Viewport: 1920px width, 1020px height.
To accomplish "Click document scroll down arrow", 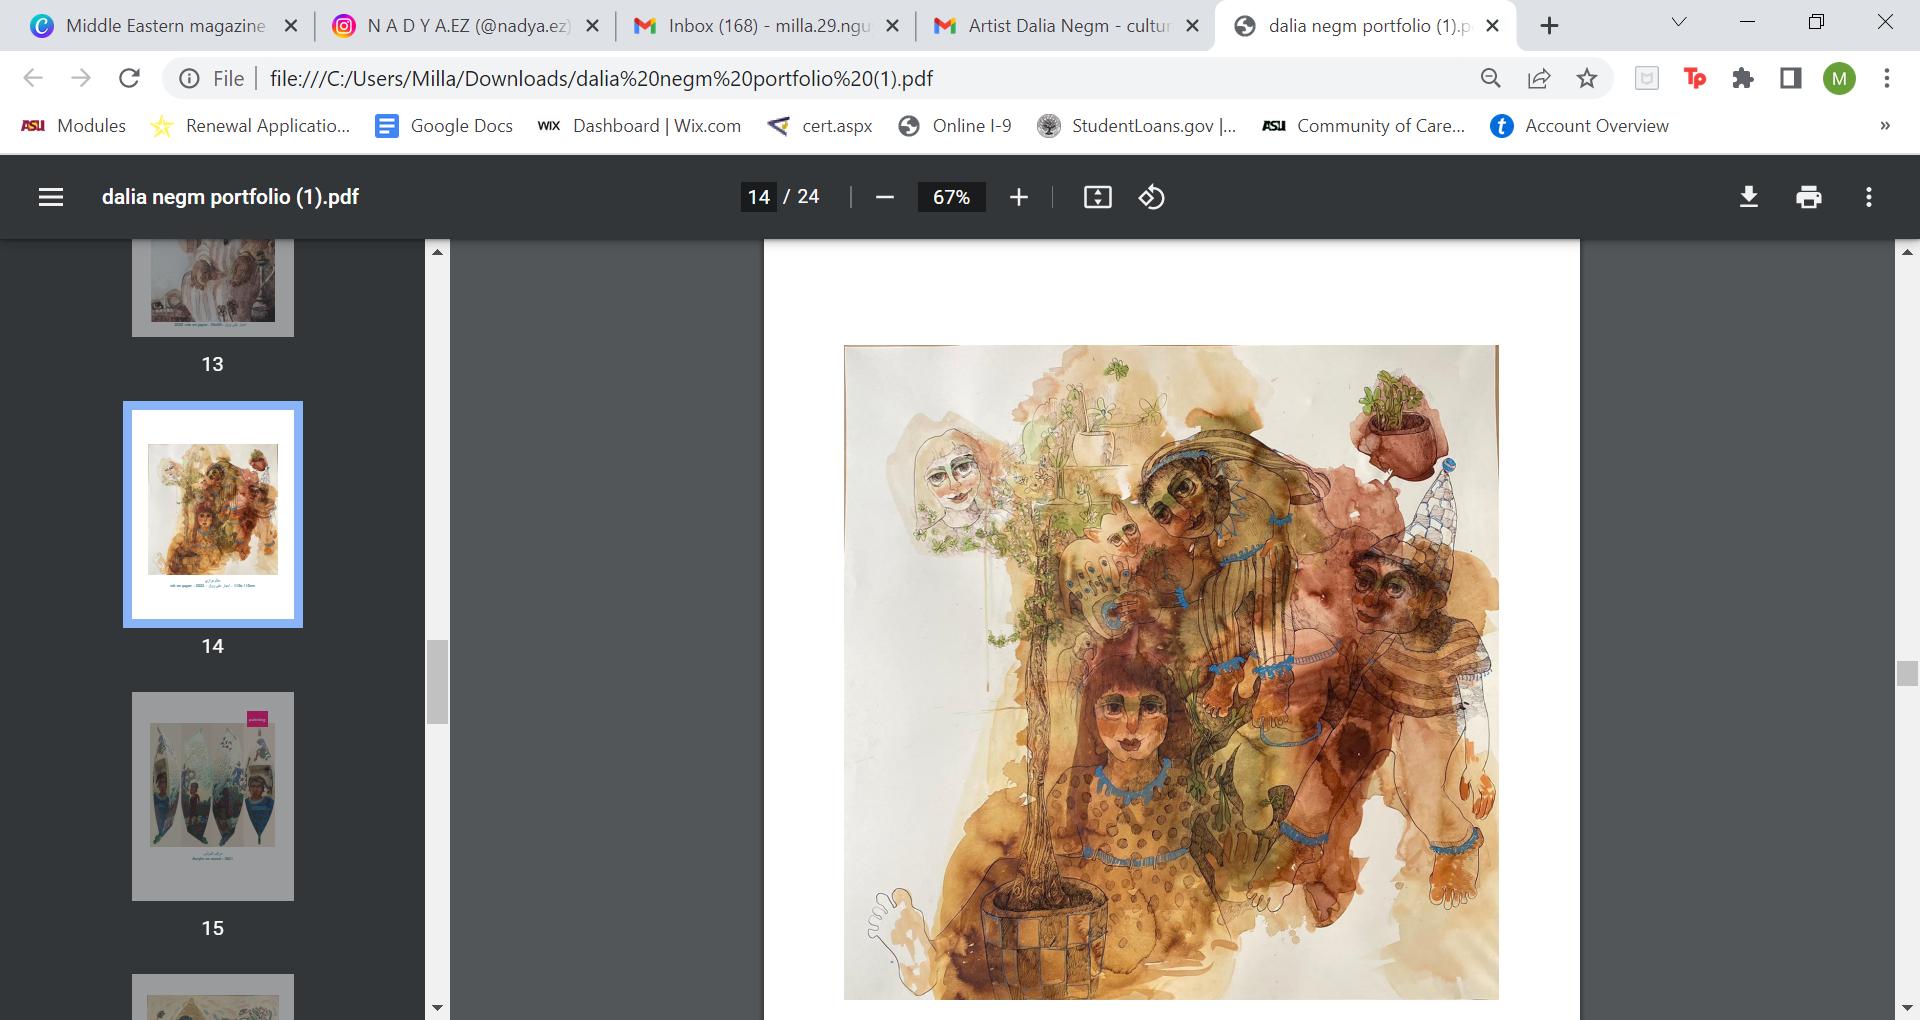I will click(x=1907, y=1007).
